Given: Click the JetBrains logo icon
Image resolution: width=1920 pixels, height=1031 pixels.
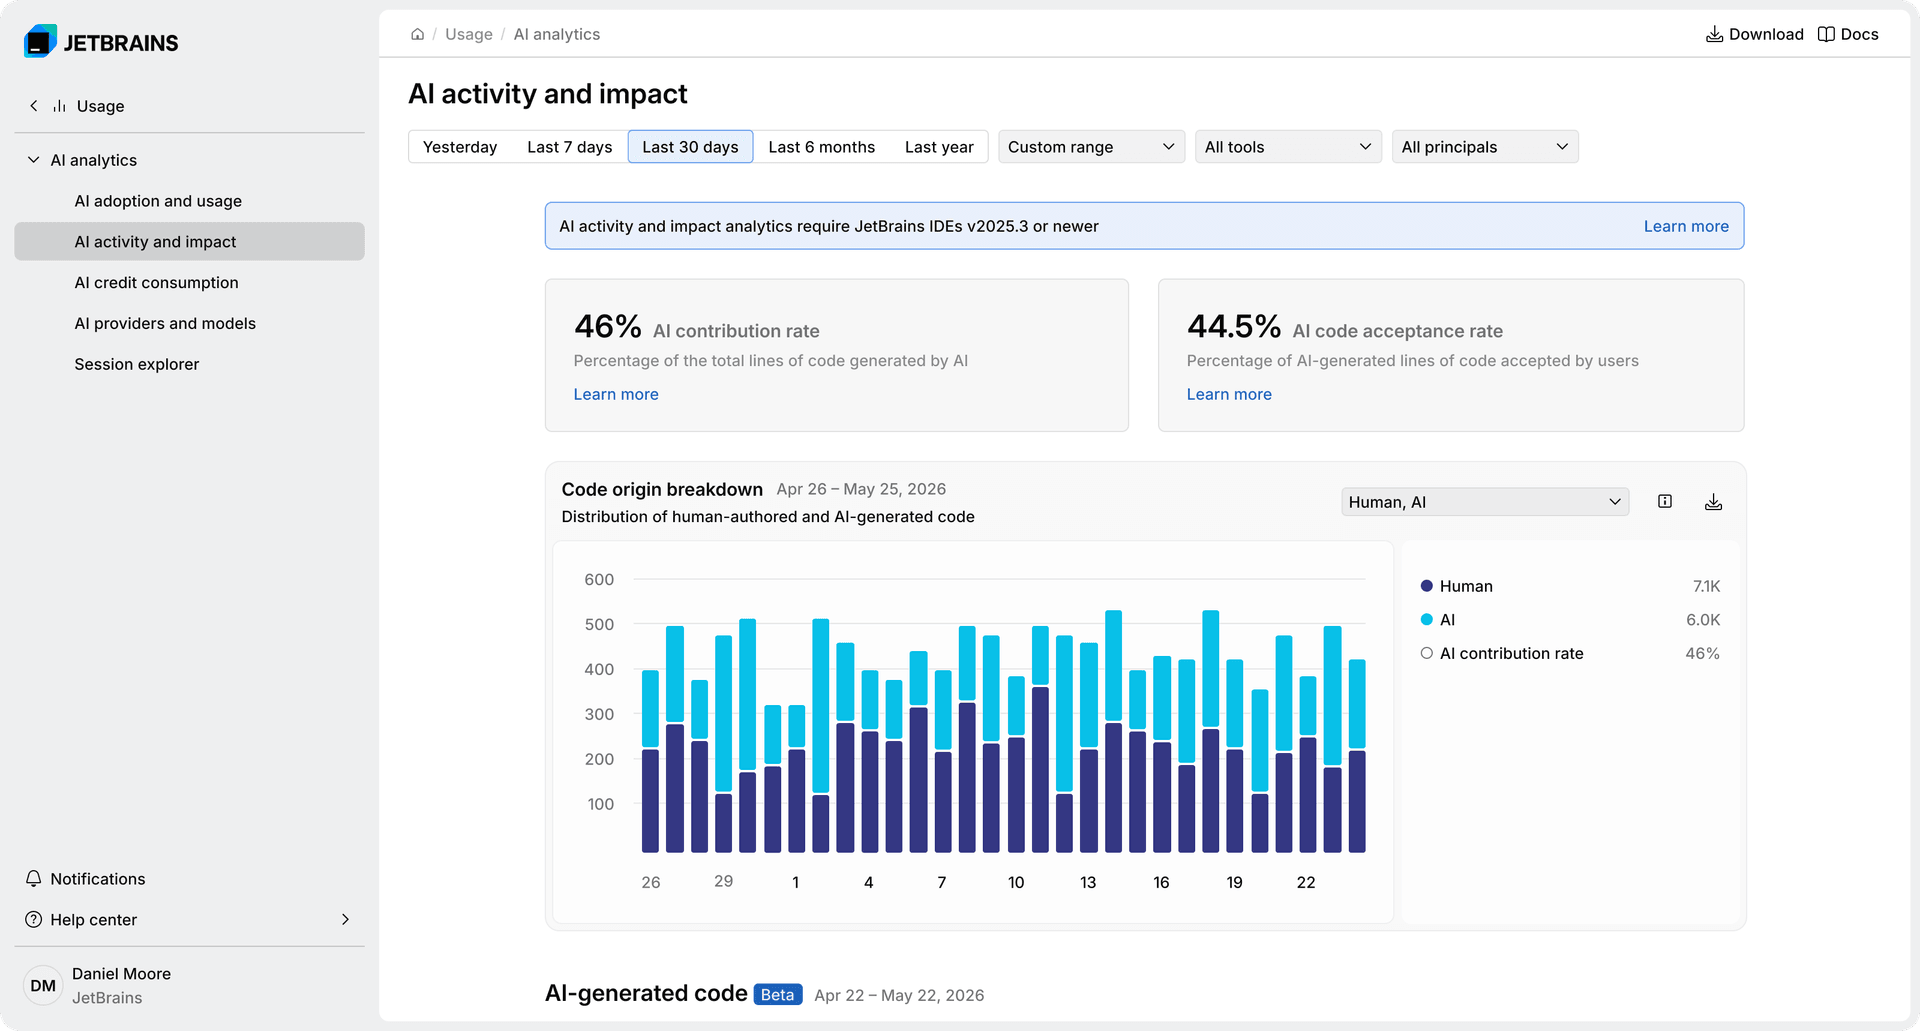Looking at the screenshot, I should pos(40,41).
